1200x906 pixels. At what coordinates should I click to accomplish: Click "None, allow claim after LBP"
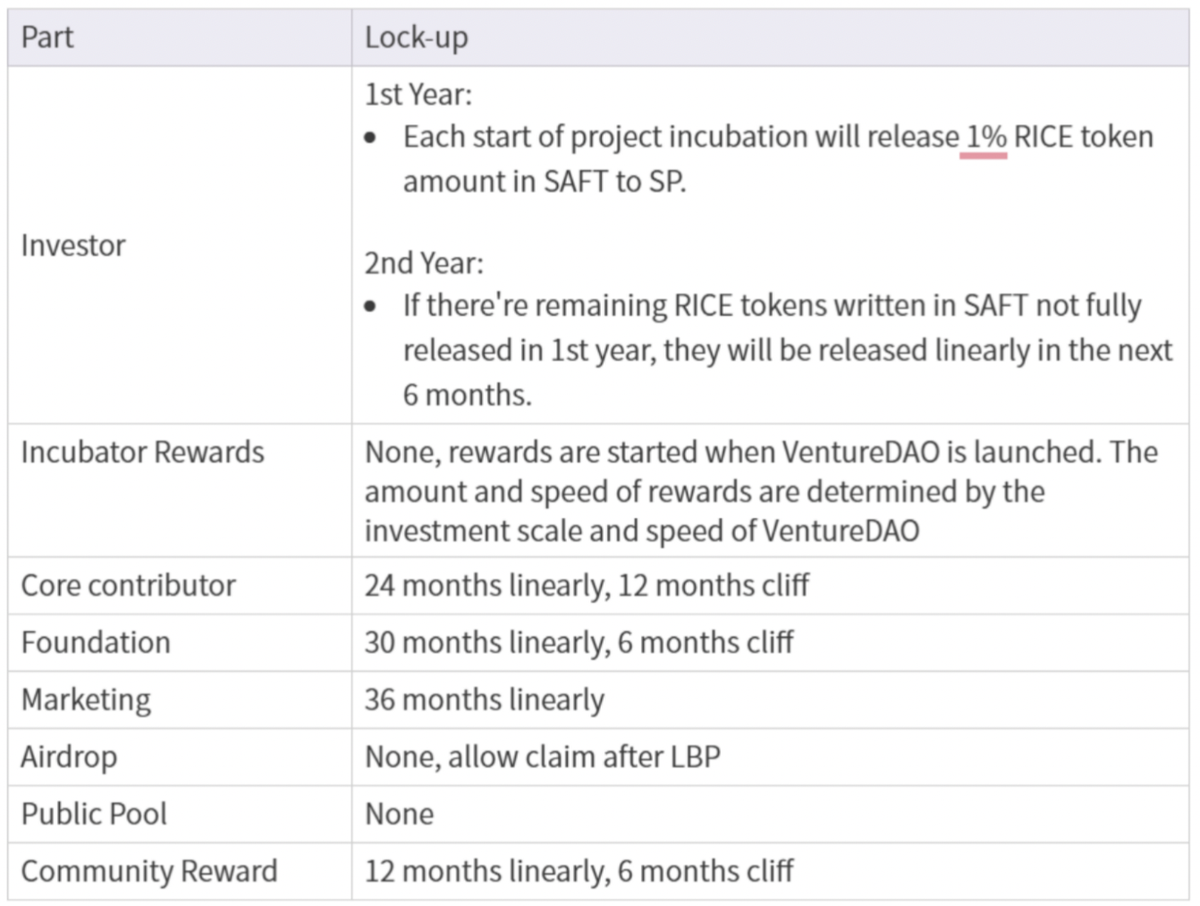pyautogui.click(x=541, y=756)
